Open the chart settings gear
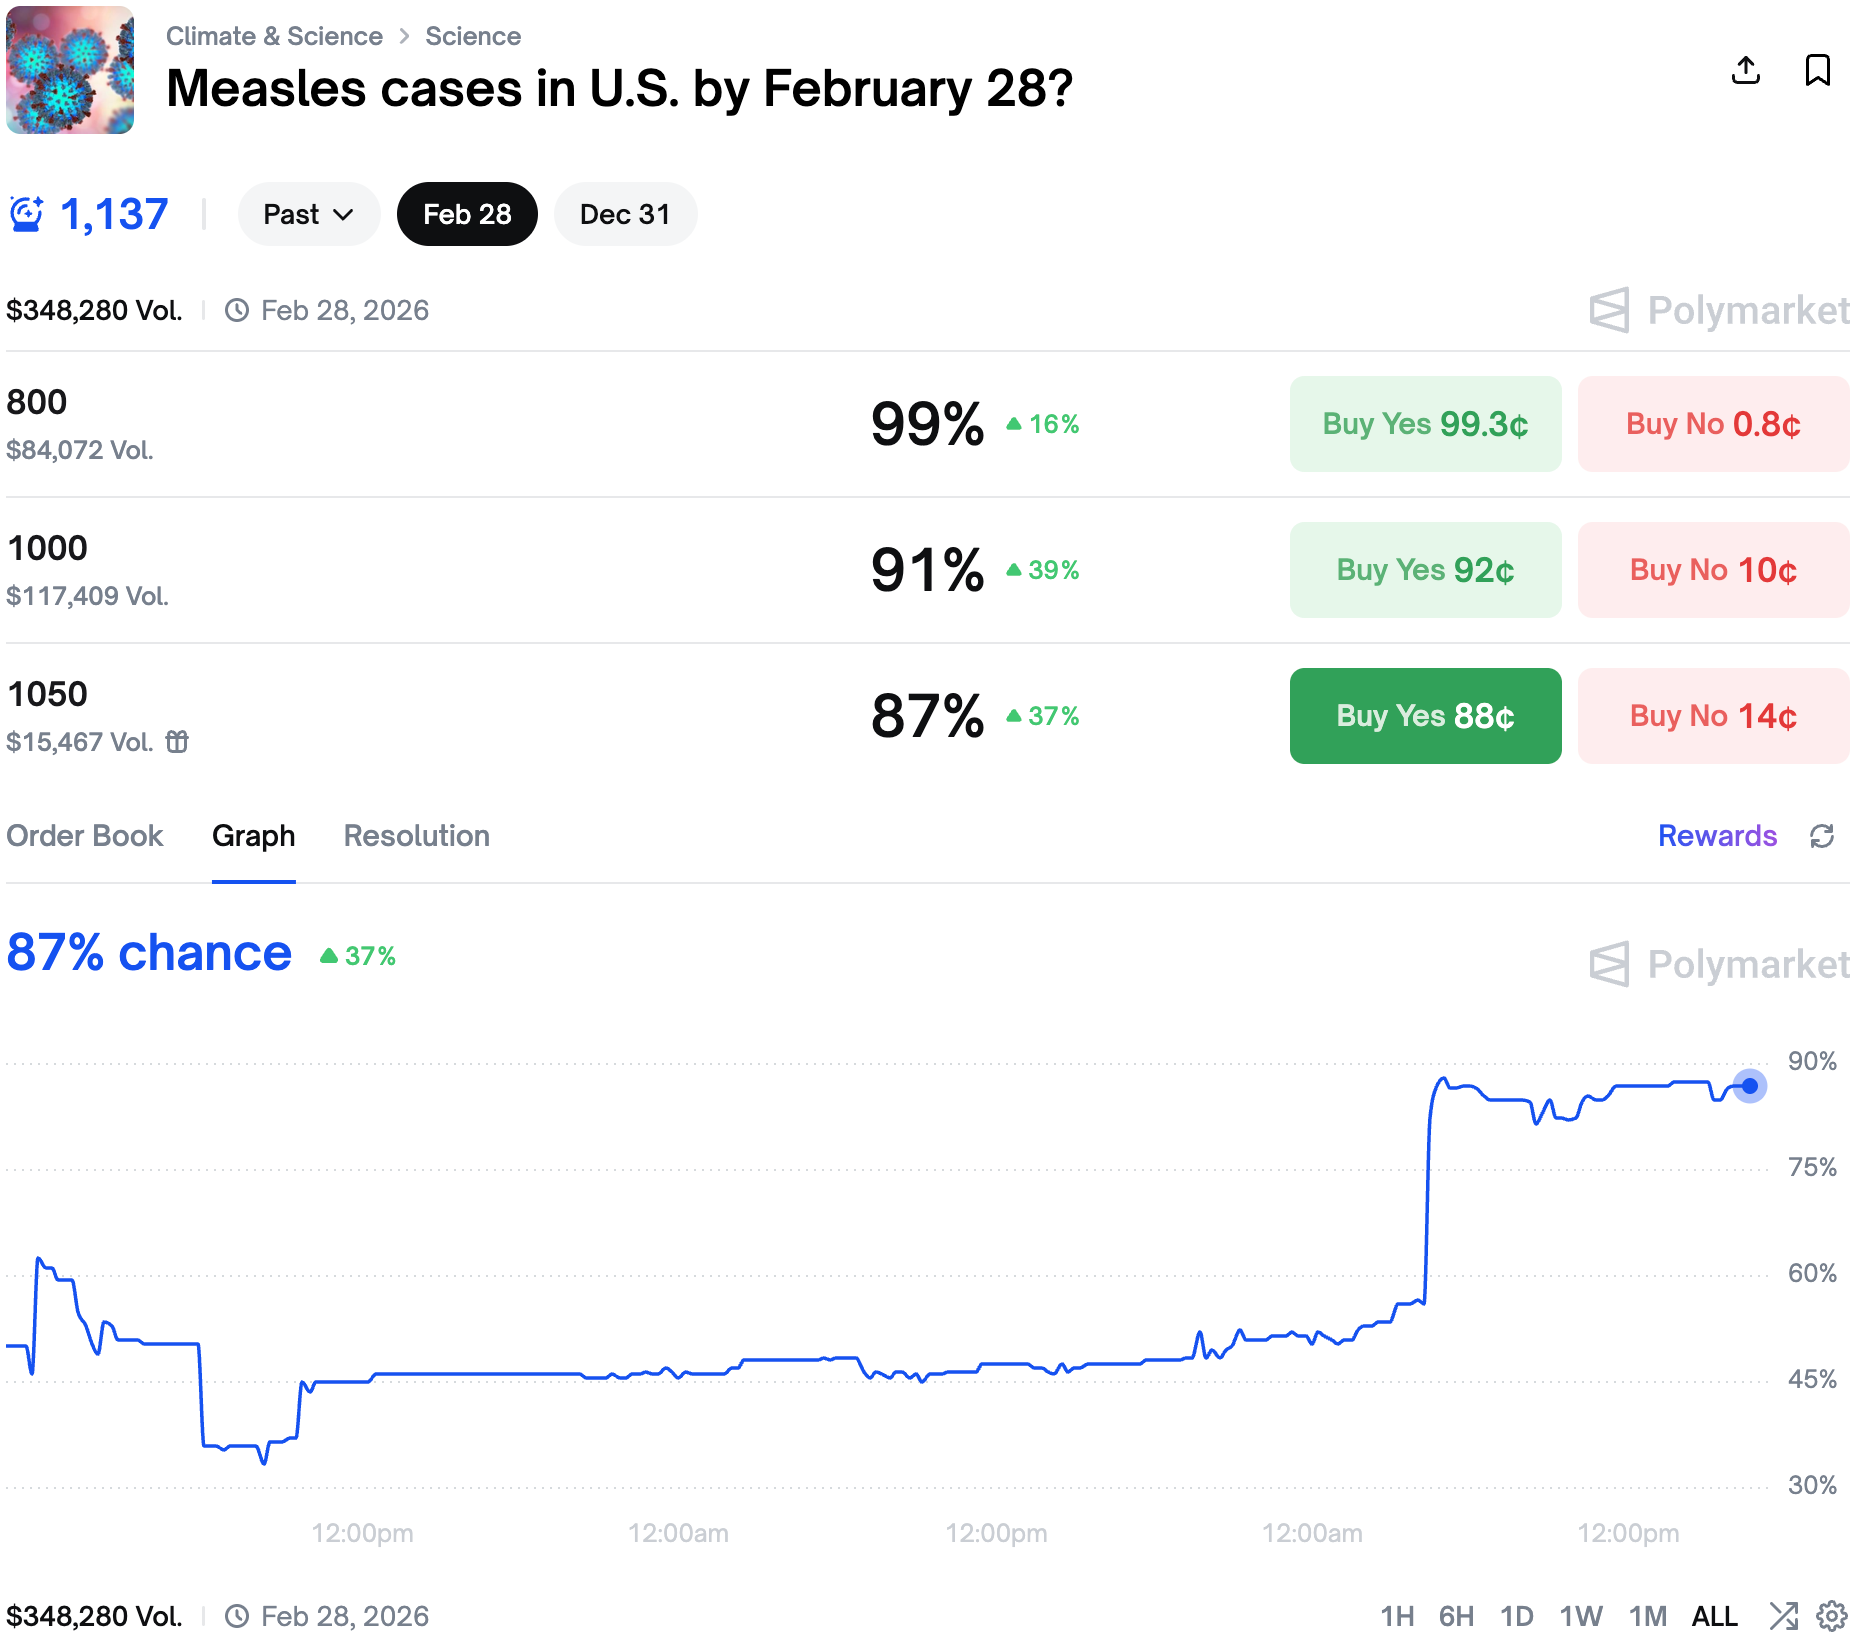Viewport: 1862px width, 1644px height. coord(1832,1615)
